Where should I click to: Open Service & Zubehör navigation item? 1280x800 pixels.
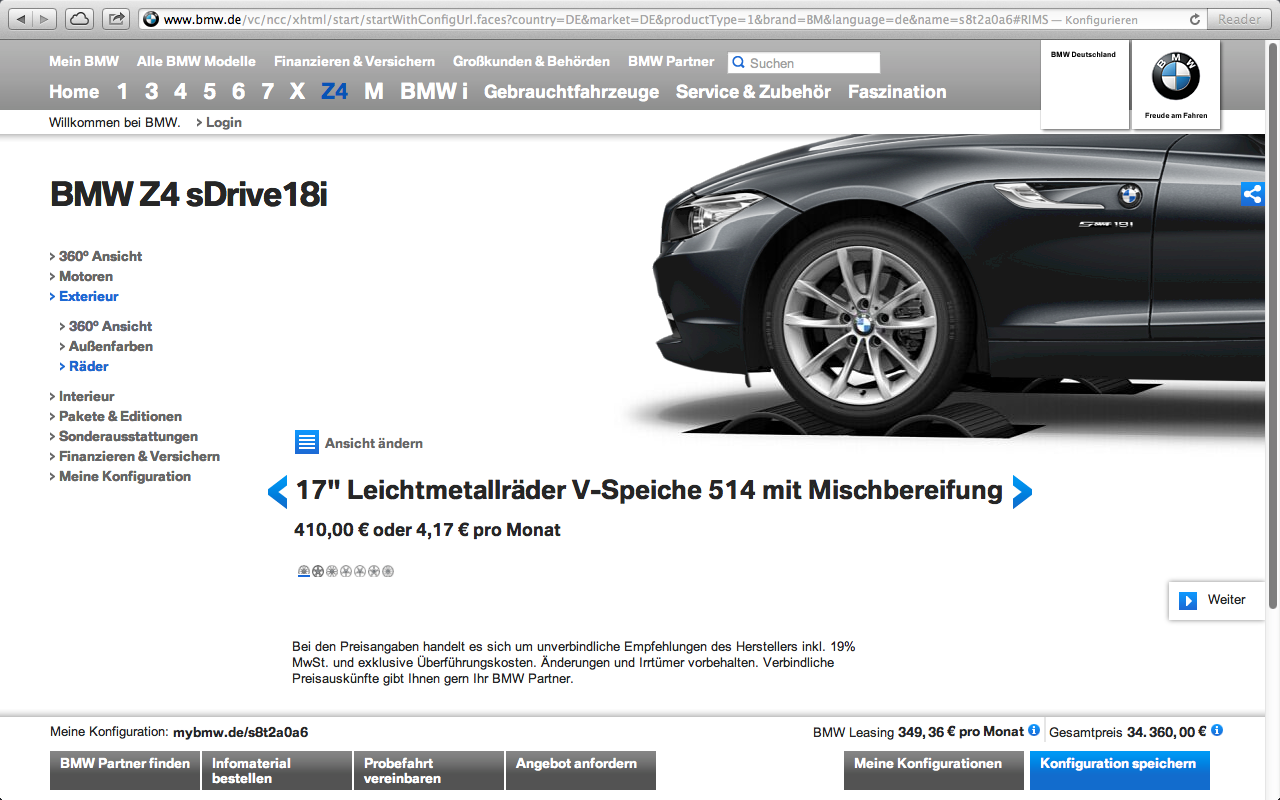(753, 92)
